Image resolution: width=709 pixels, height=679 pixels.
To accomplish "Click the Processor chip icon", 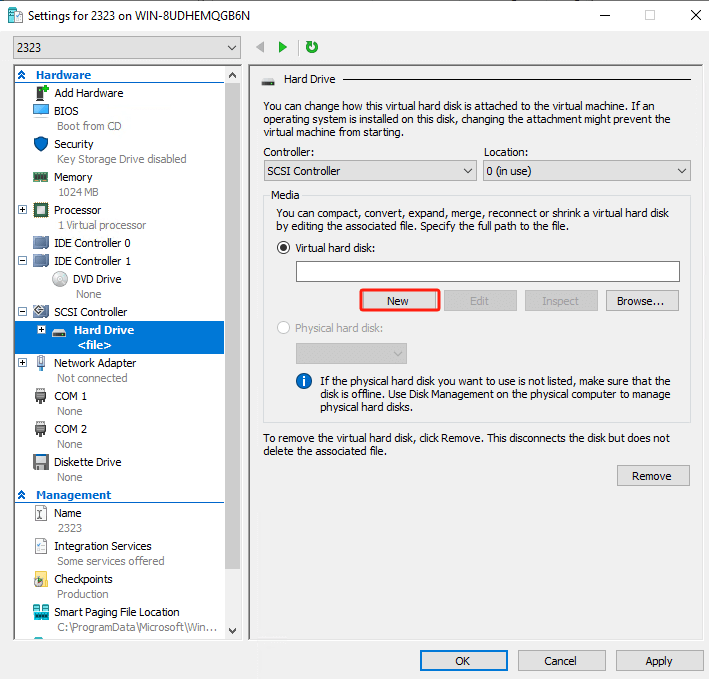I will pyautogui.click(x=41, y=210).
